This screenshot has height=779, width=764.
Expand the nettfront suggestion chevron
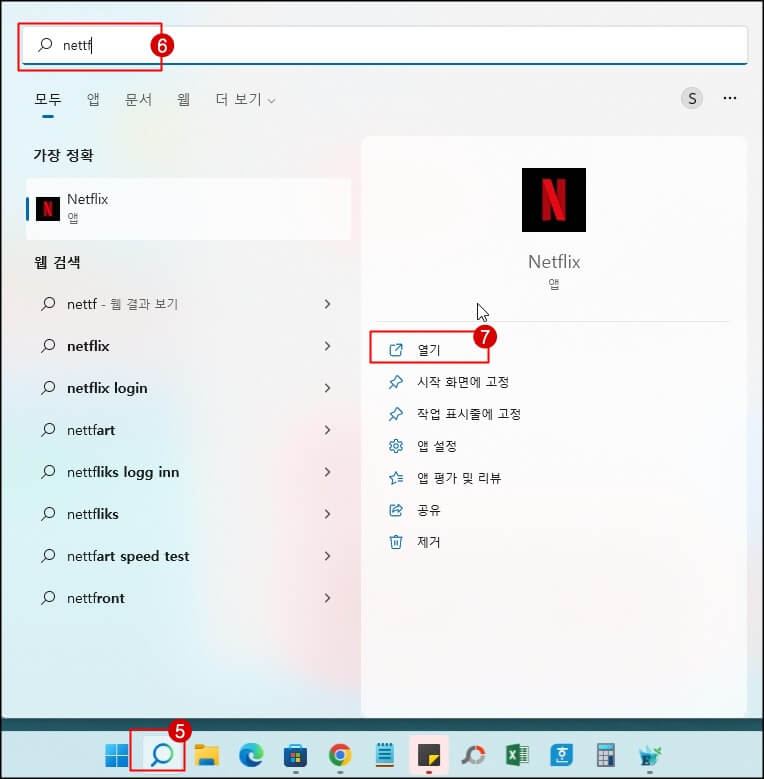(x=327, y=598)
